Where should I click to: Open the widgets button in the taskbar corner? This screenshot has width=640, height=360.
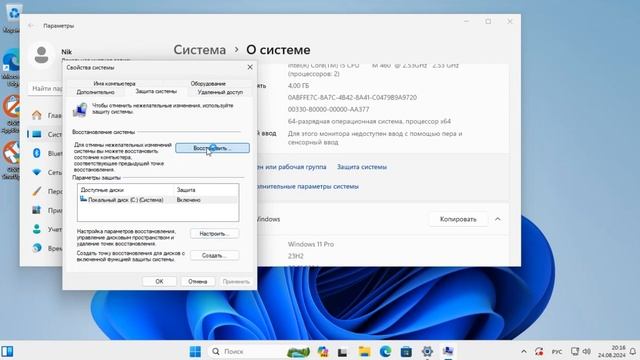click(7, 351)
